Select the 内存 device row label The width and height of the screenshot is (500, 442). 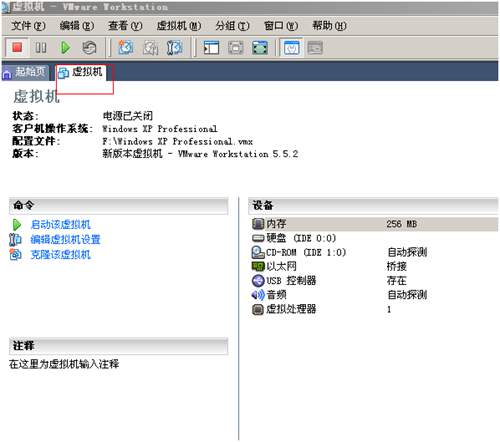point(276,224)
